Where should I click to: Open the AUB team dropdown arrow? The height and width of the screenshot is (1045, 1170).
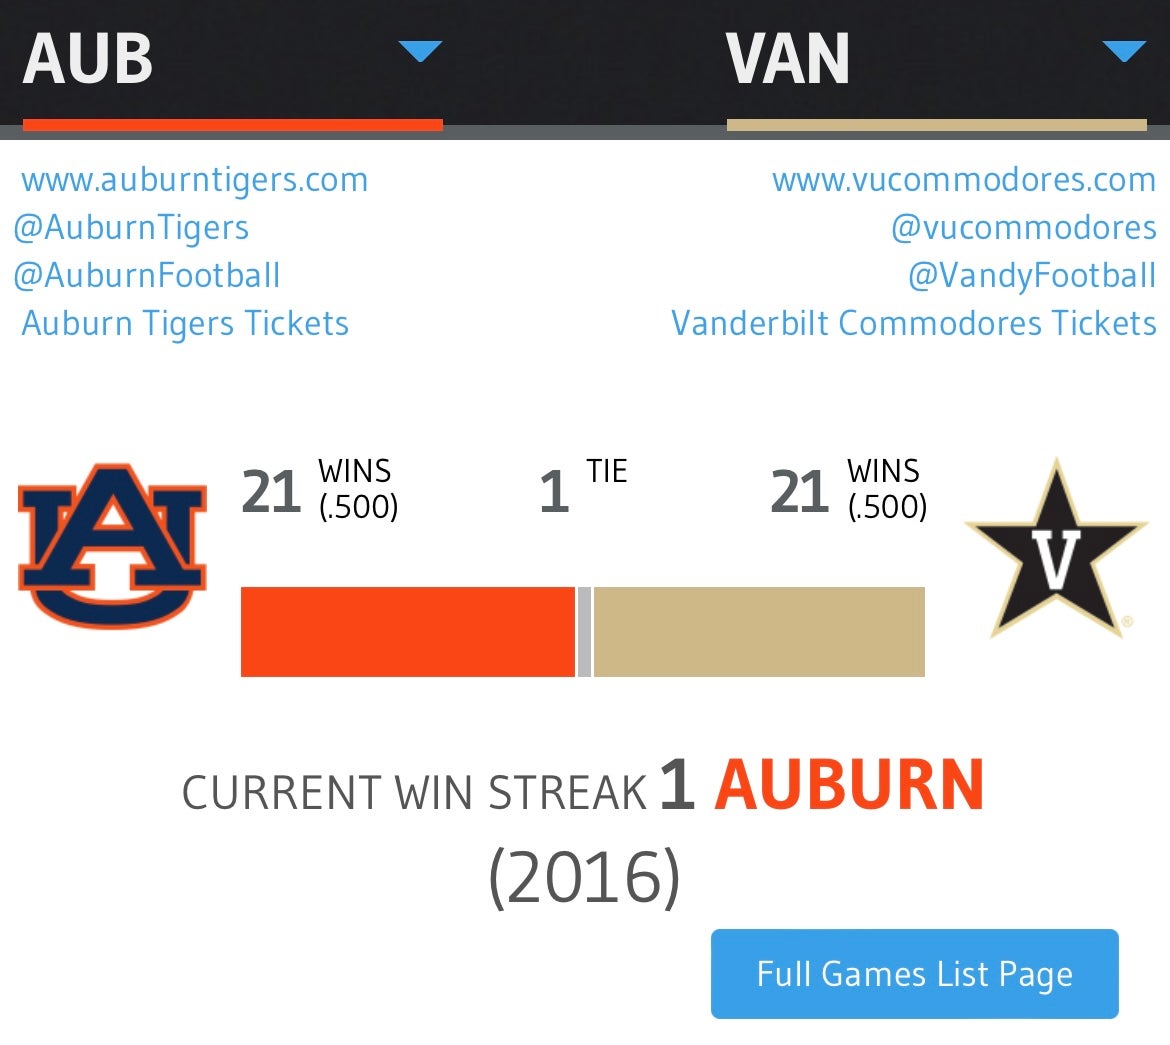[420, 51]
